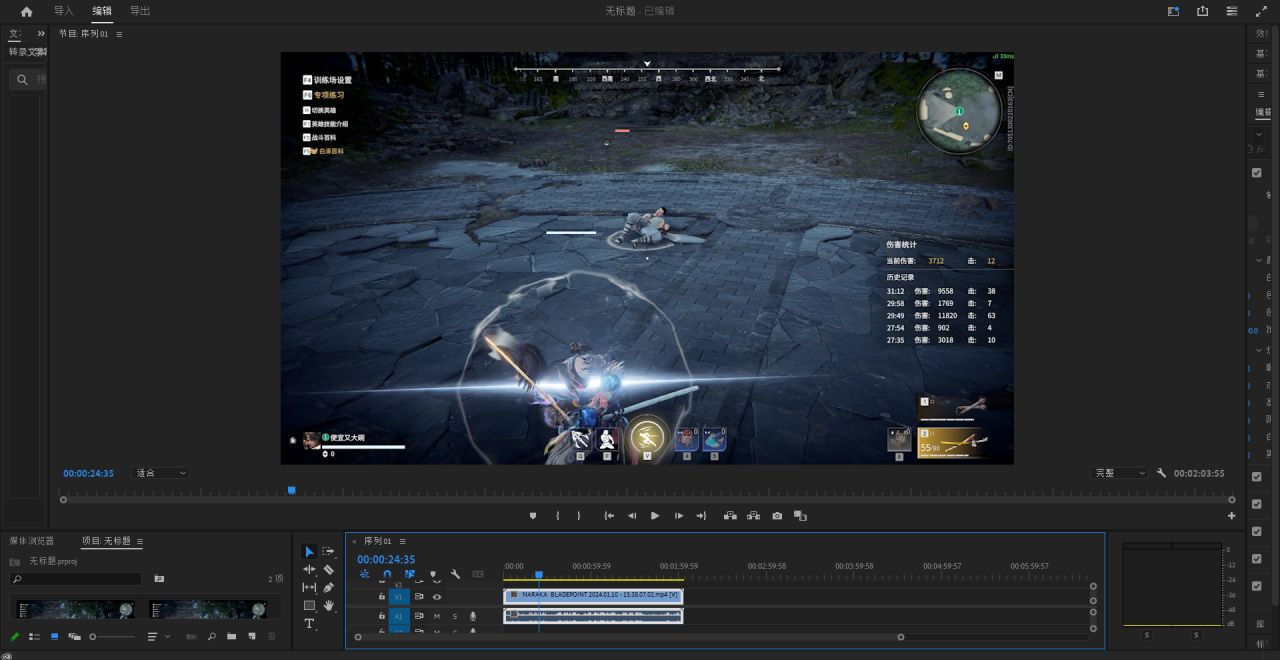Toggle V1 track output eye icon
Screen dimensions: 1280x660
tap(437, 597)
